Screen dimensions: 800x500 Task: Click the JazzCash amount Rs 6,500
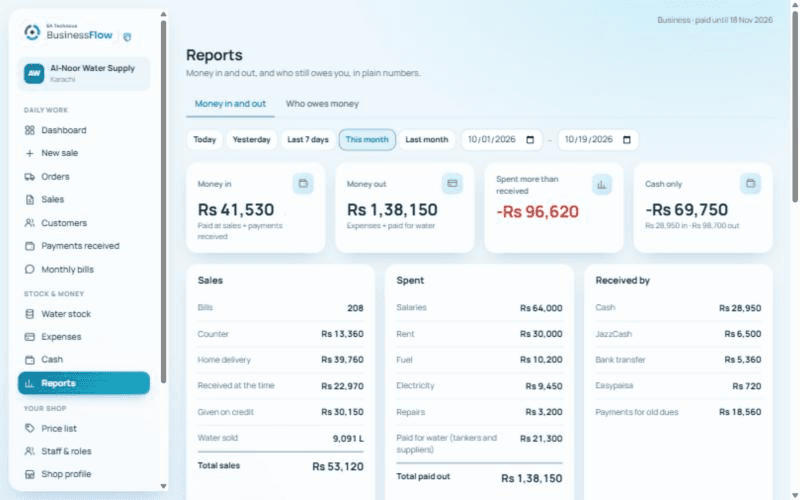point(743,334)
